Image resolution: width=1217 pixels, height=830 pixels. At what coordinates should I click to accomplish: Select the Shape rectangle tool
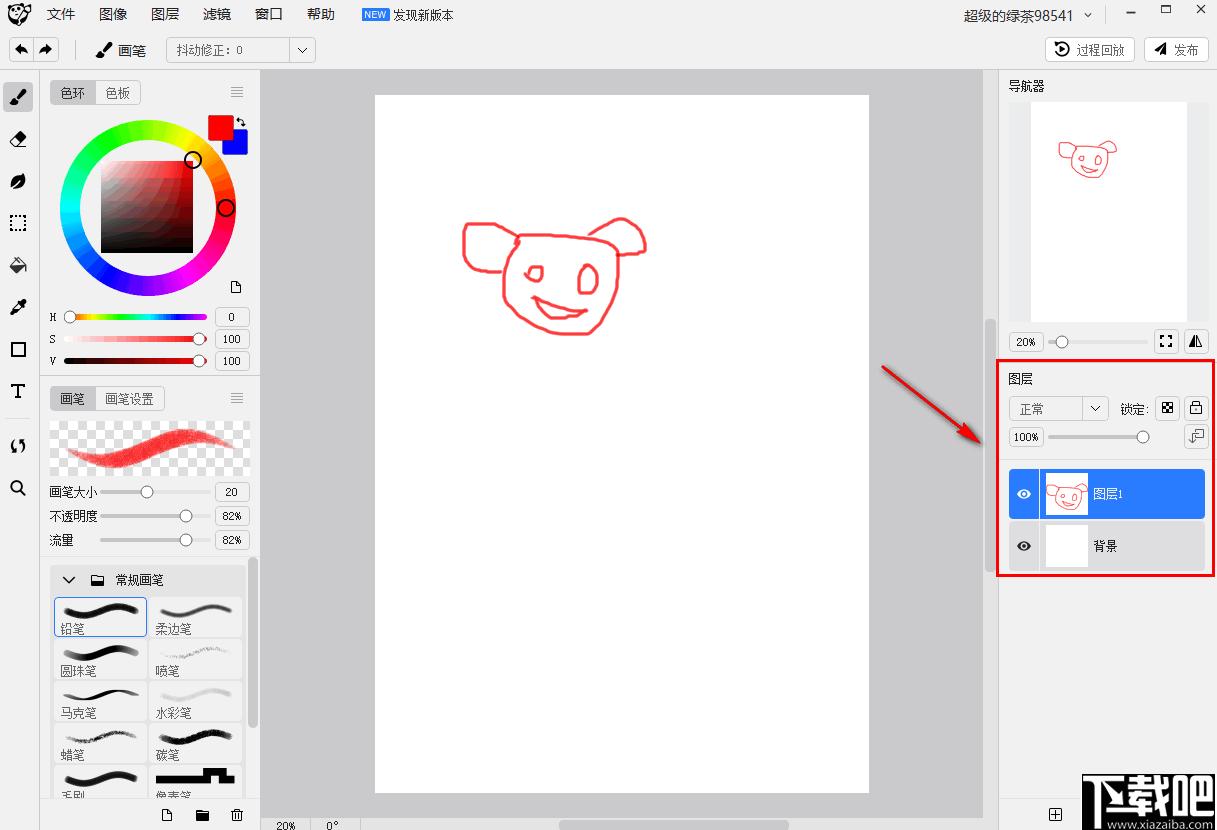[18, 349]
